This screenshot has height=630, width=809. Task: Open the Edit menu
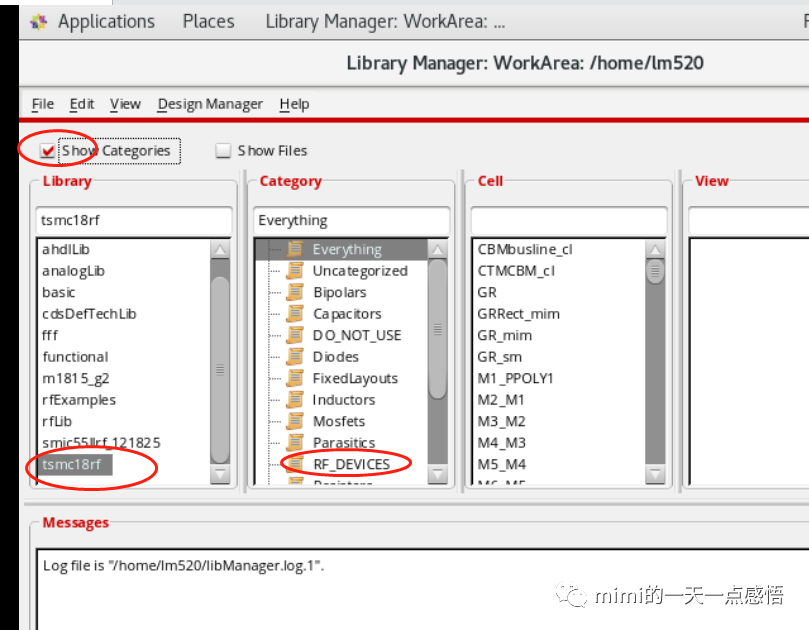(82, 104)
